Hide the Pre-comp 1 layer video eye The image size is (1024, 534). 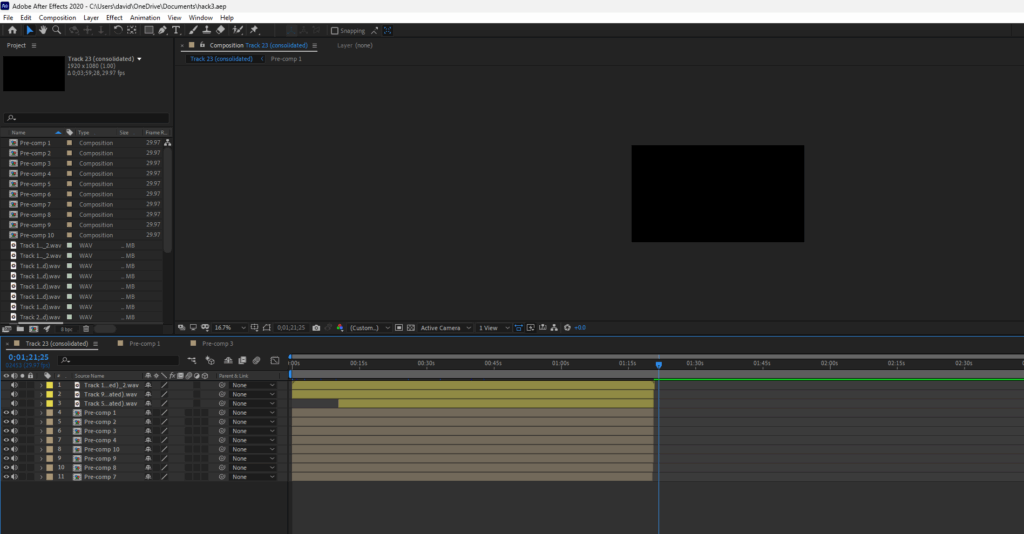tap(7, 413)
